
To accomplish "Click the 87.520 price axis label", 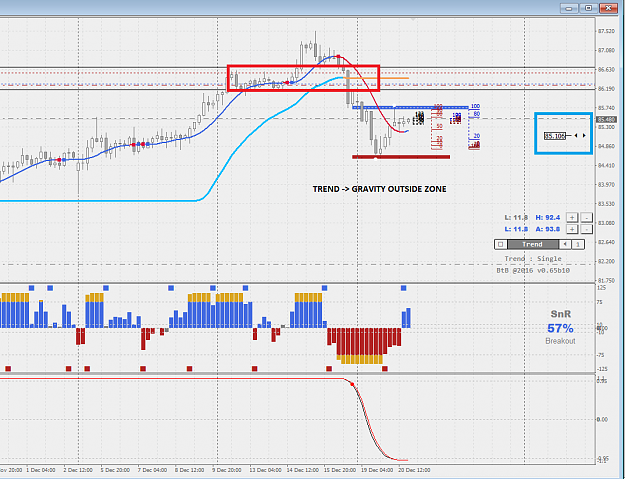I will [606, 31].
